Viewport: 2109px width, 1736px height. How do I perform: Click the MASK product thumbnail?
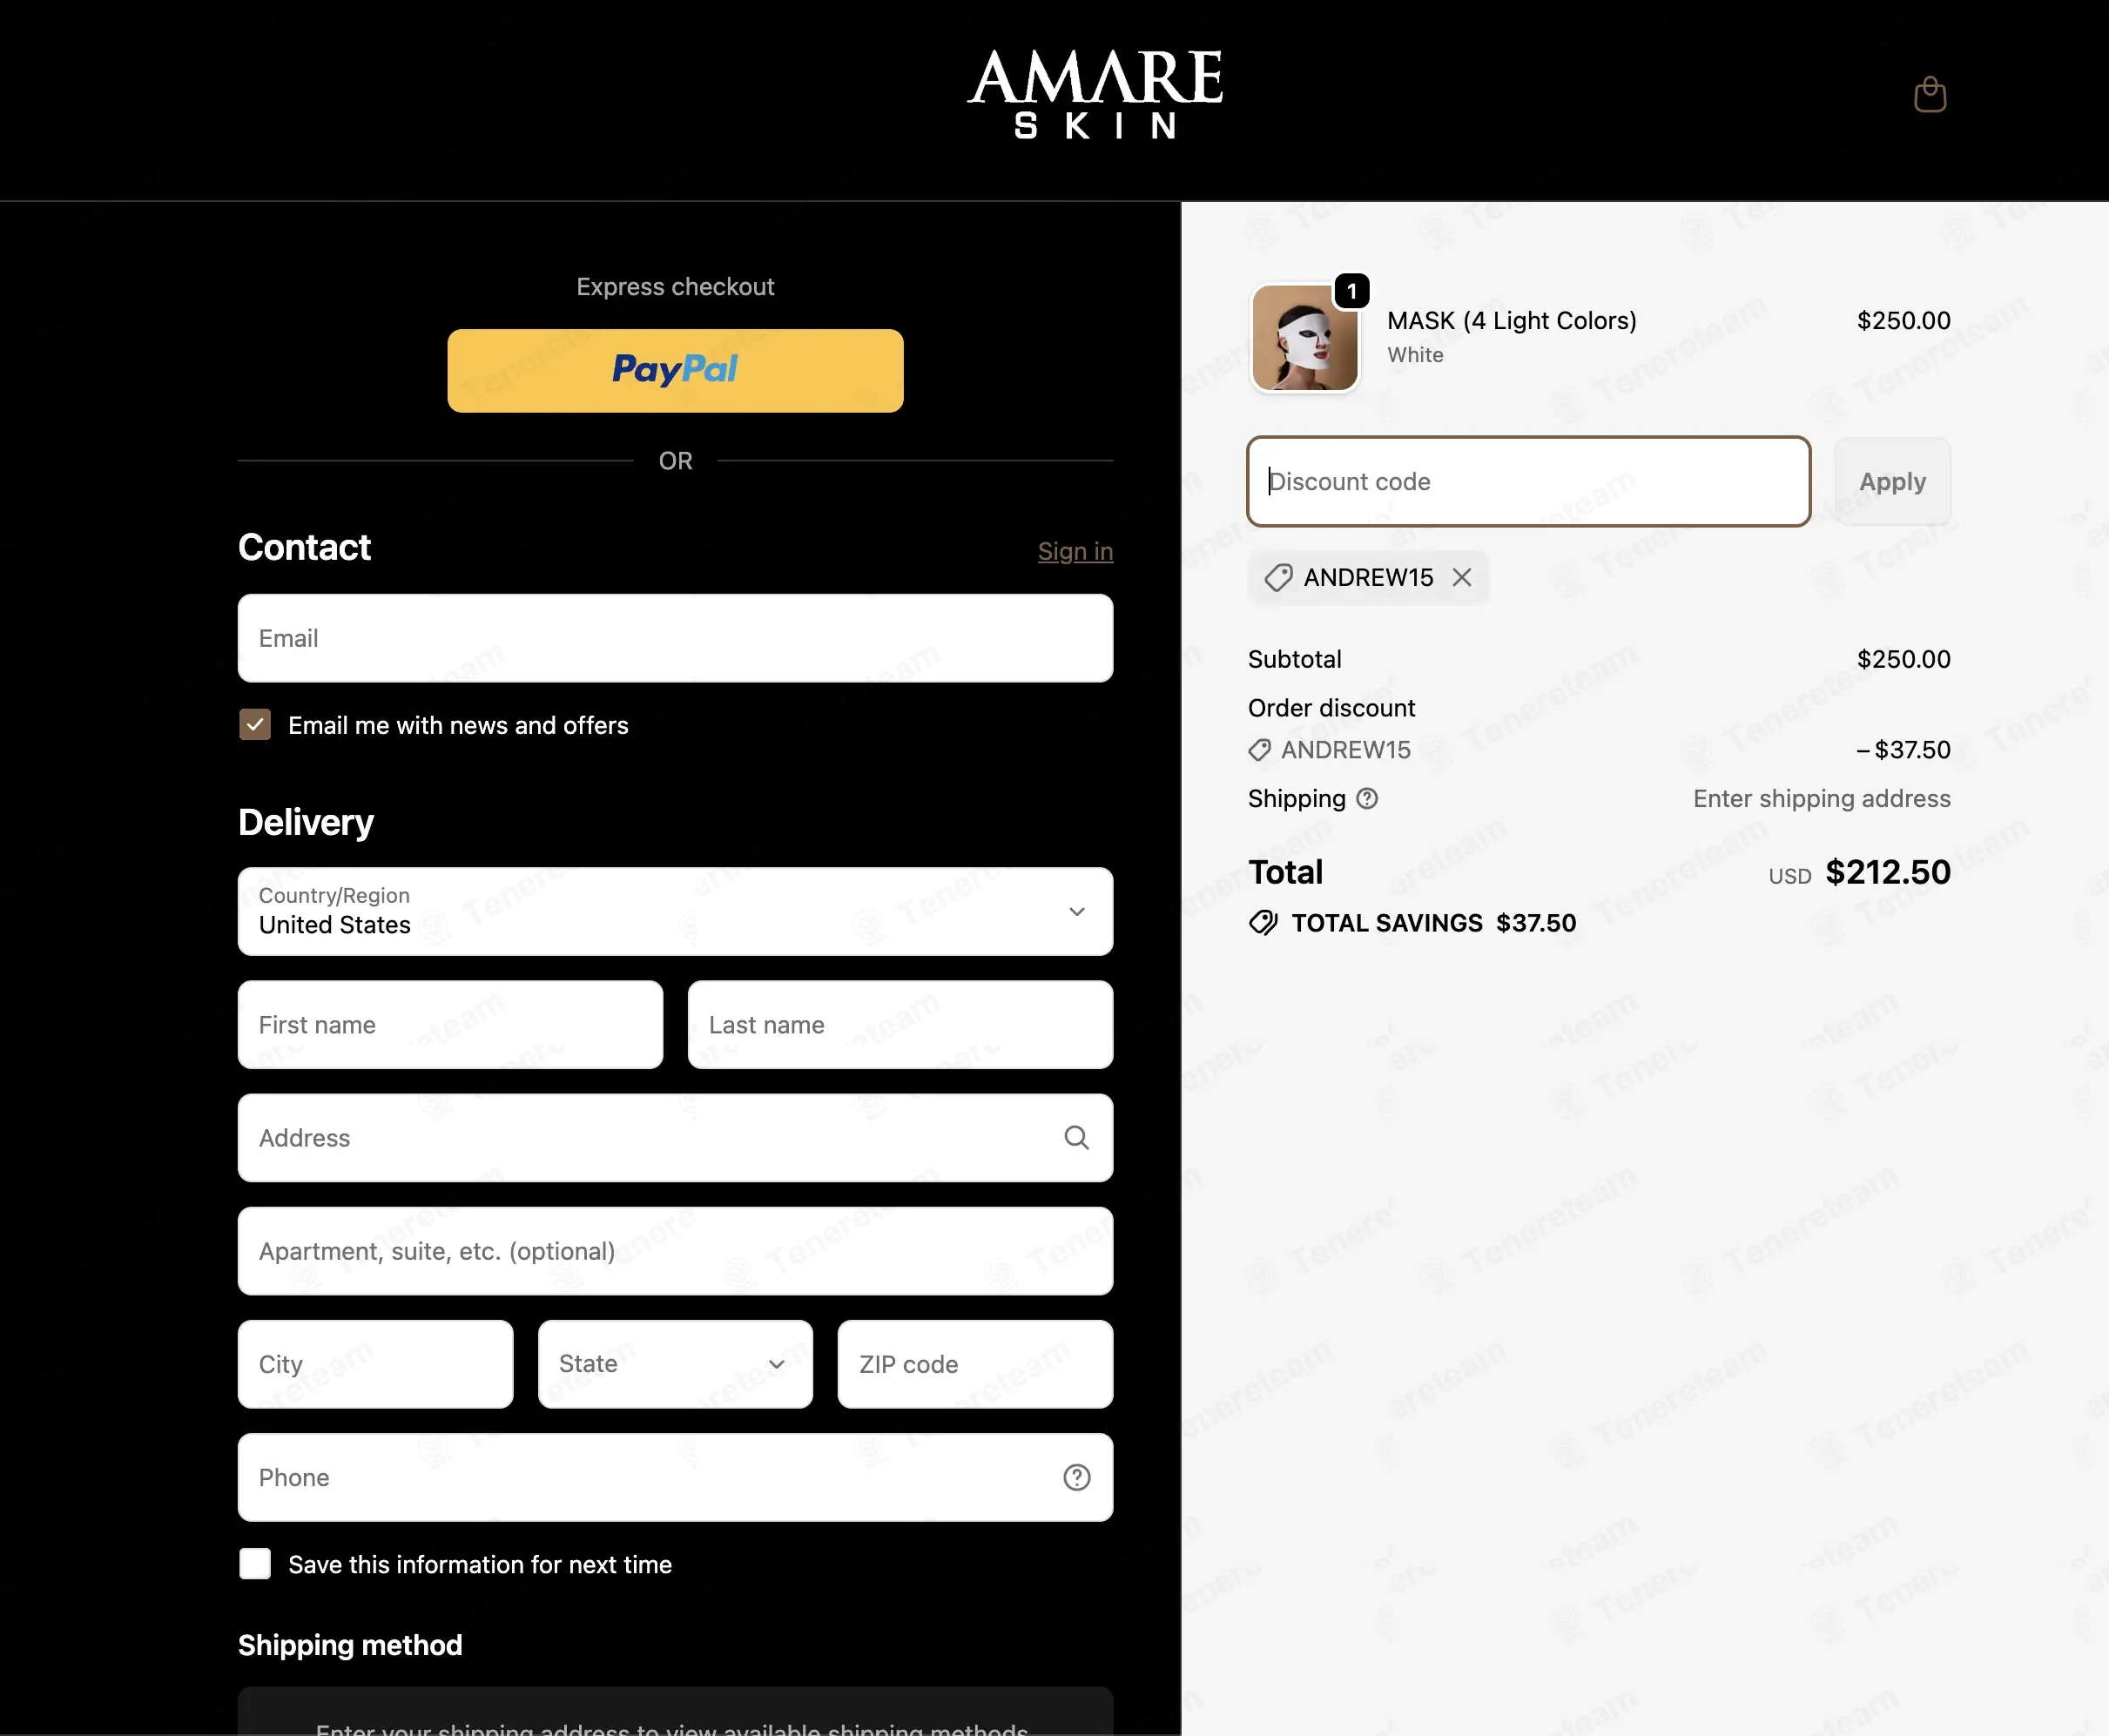click(1305, 338)
